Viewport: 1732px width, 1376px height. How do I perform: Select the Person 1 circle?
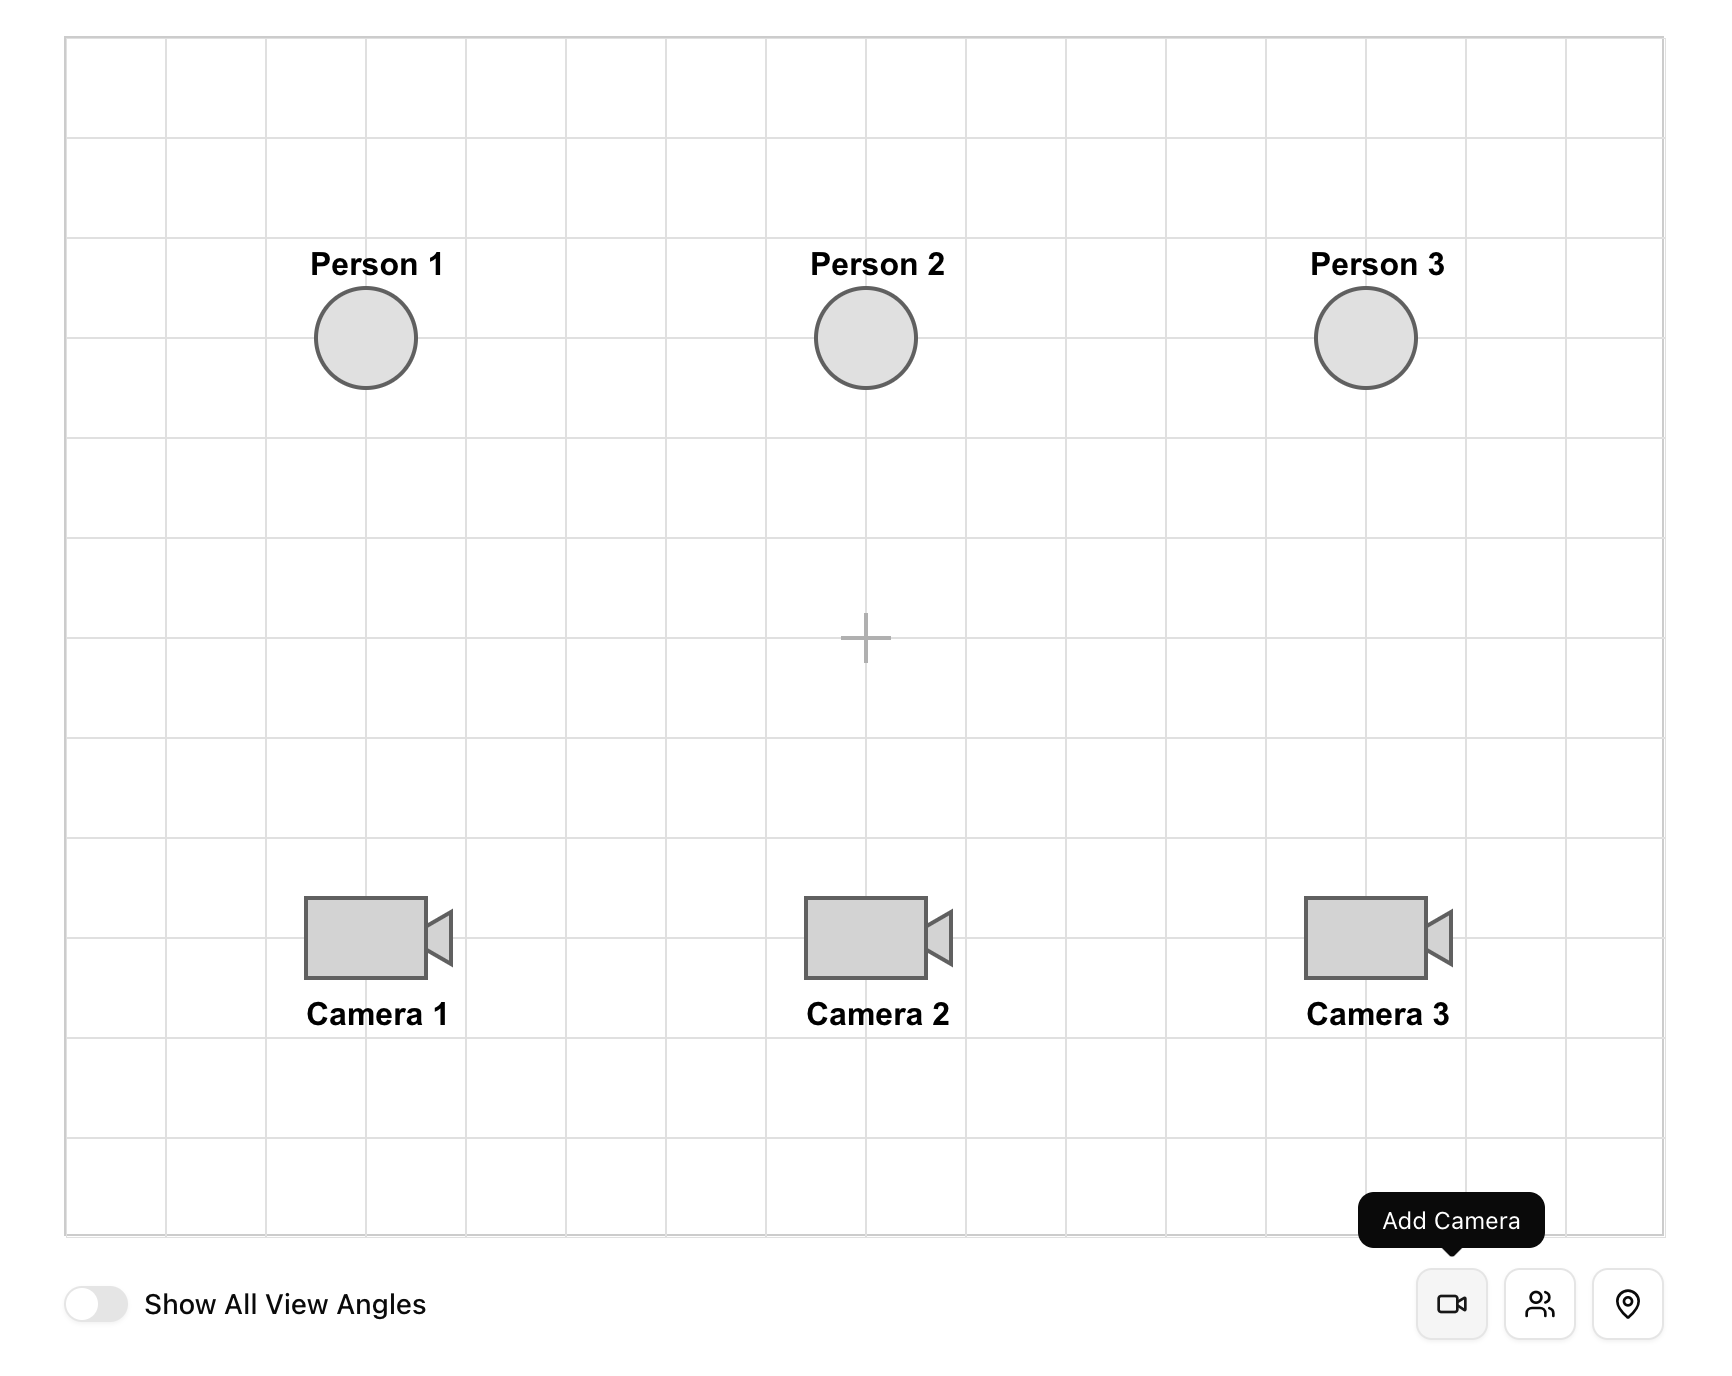click(366, 338)
